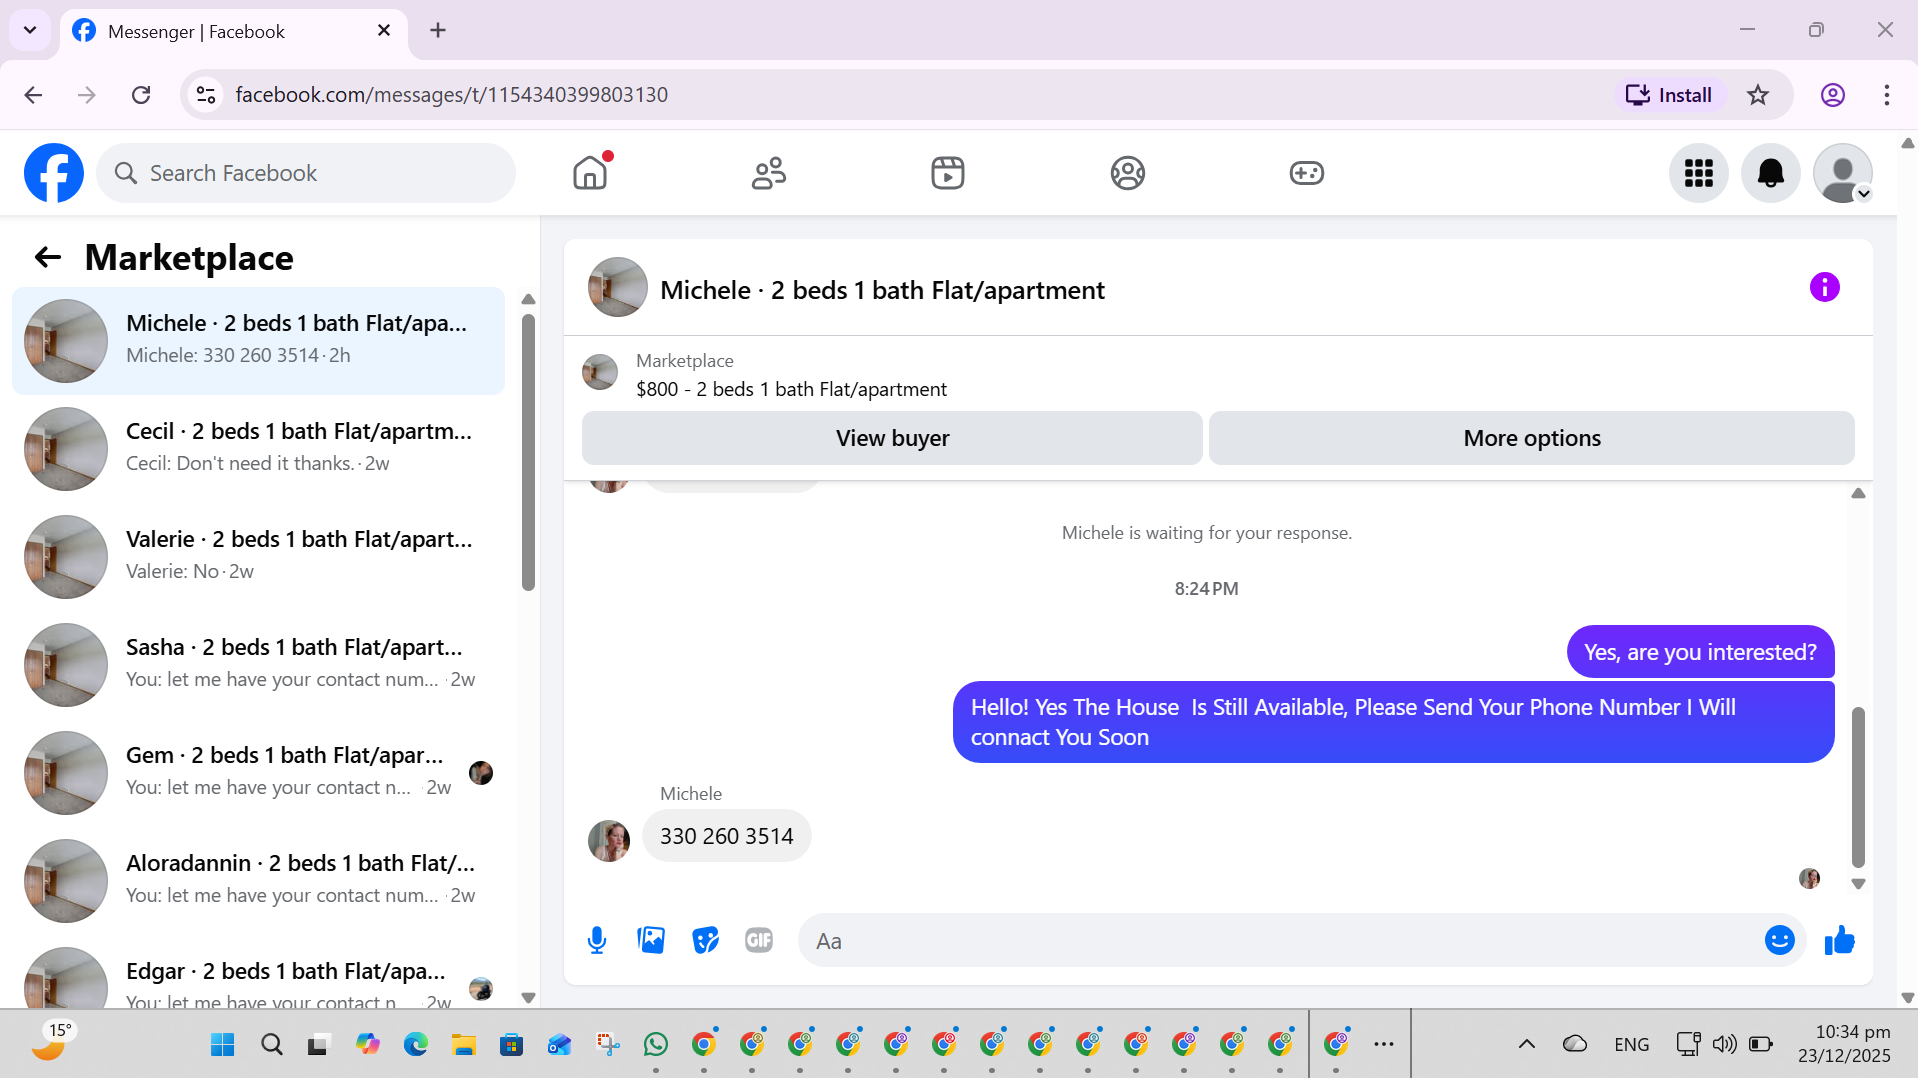Image resolution: width=1918 pixels, height=1078 pixels.
Task: Click chat scroll down arrow
Action: (1858, 884)
